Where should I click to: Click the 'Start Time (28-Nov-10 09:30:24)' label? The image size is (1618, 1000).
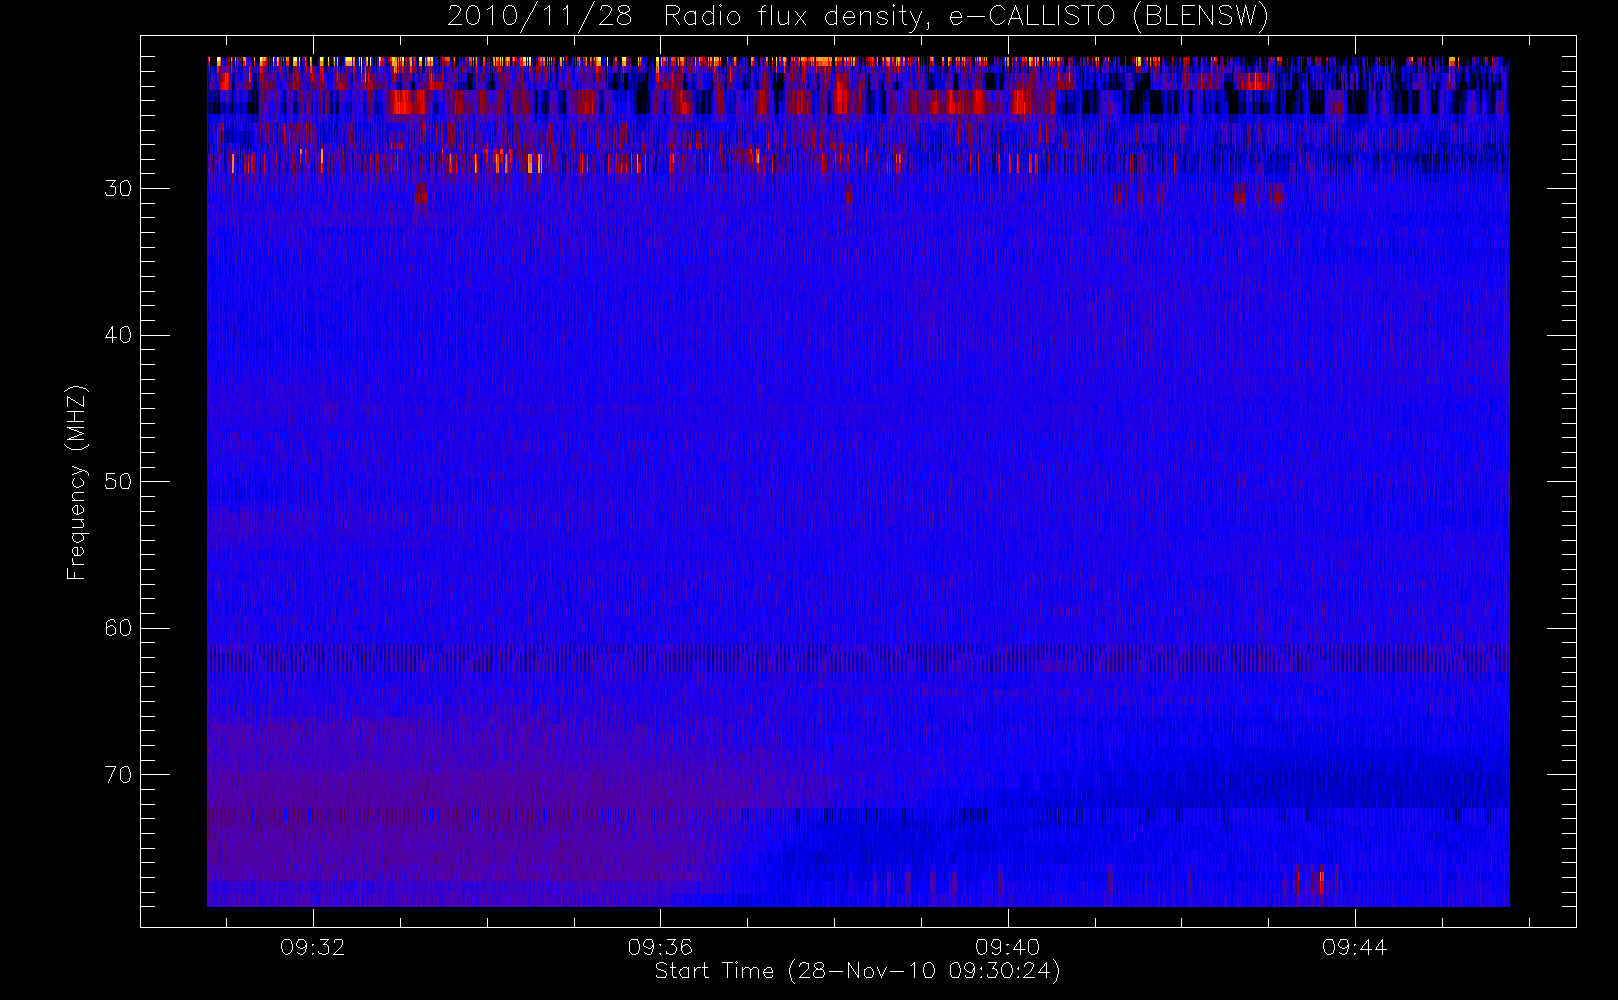[x=857, y=971]
